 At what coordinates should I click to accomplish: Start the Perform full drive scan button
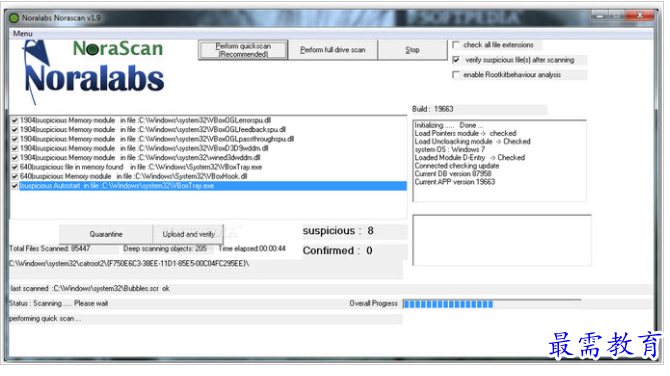(x=332, y=50)
